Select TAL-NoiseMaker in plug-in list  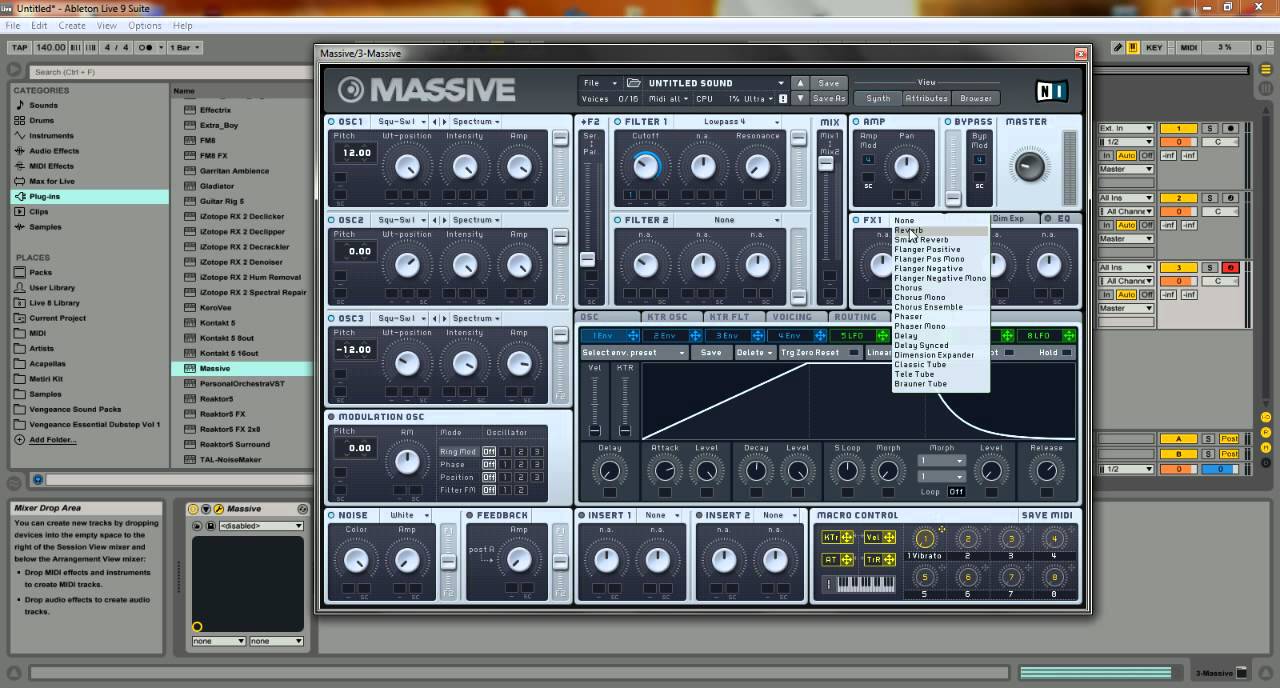pyautogui.click(x=231, y=459)
